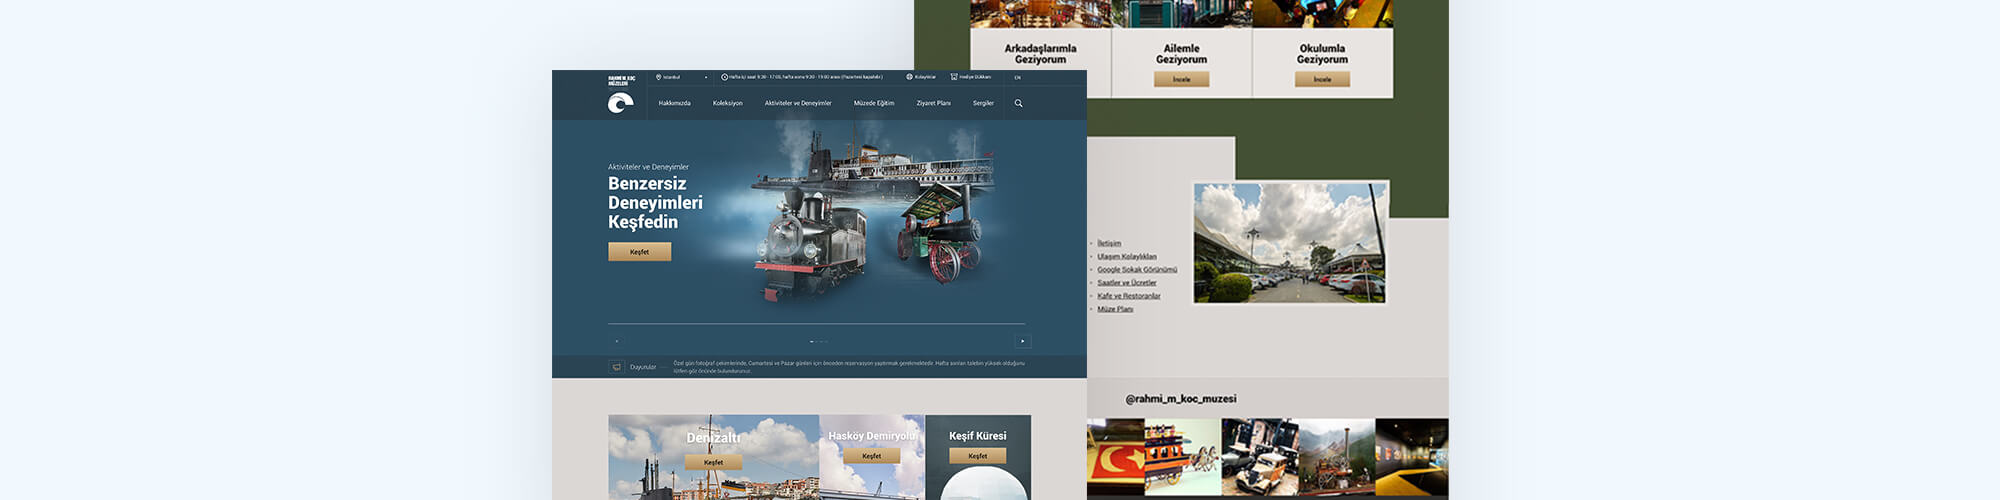
Task: Open the horse carriage toy Instagram thumbnail
Action: click(x=1182, y=458)
